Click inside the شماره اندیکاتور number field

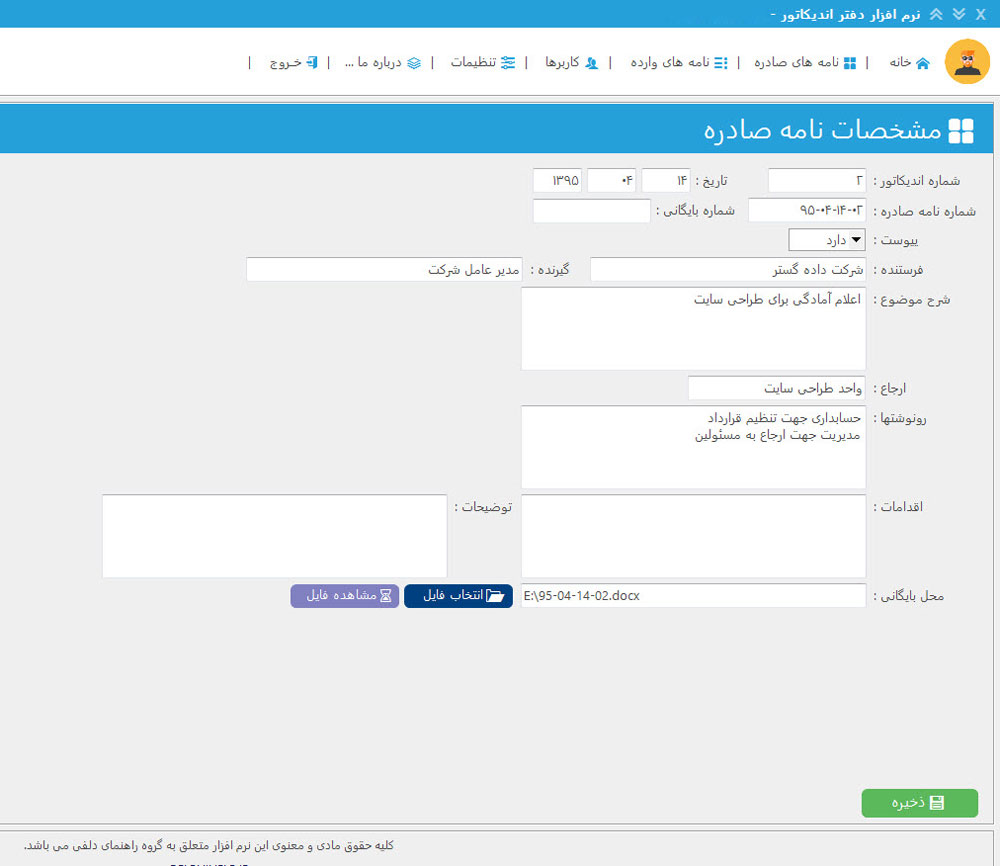pyautogui.click(x=817, y=181)
